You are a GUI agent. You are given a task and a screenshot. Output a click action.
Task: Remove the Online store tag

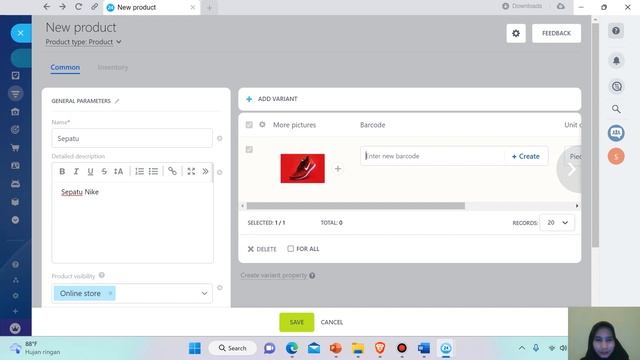110,293
